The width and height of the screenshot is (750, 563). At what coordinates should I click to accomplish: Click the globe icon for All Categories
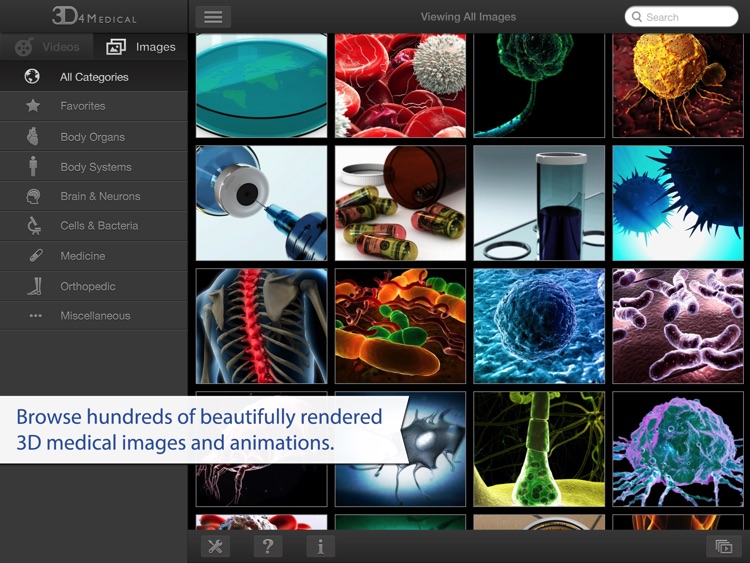coord(32,77)
